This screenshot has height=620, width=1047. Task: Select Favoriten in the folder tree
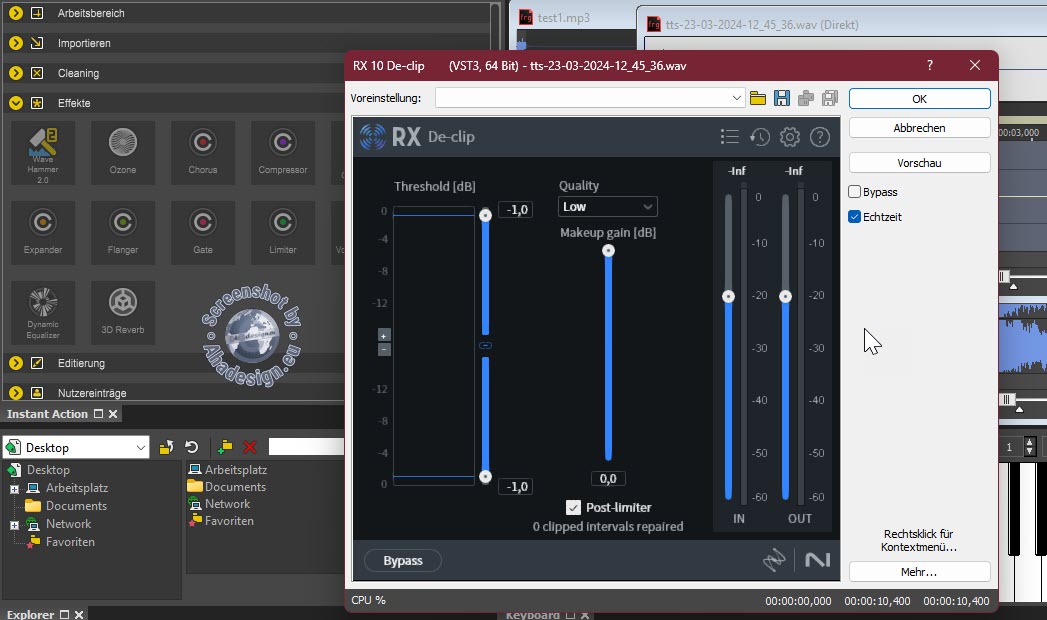(x=70, y=542)
